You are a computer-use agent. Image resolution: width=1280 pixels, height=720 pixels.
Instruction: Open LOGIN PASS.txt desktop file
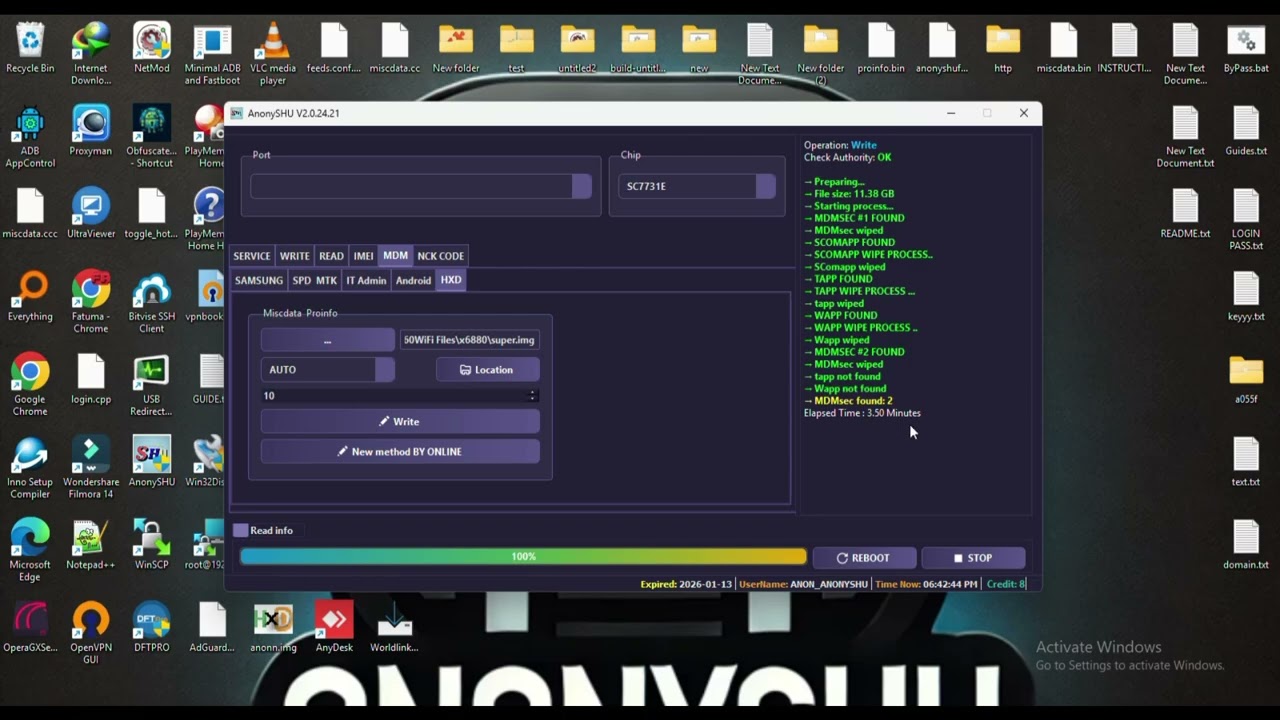(1246, 218)
